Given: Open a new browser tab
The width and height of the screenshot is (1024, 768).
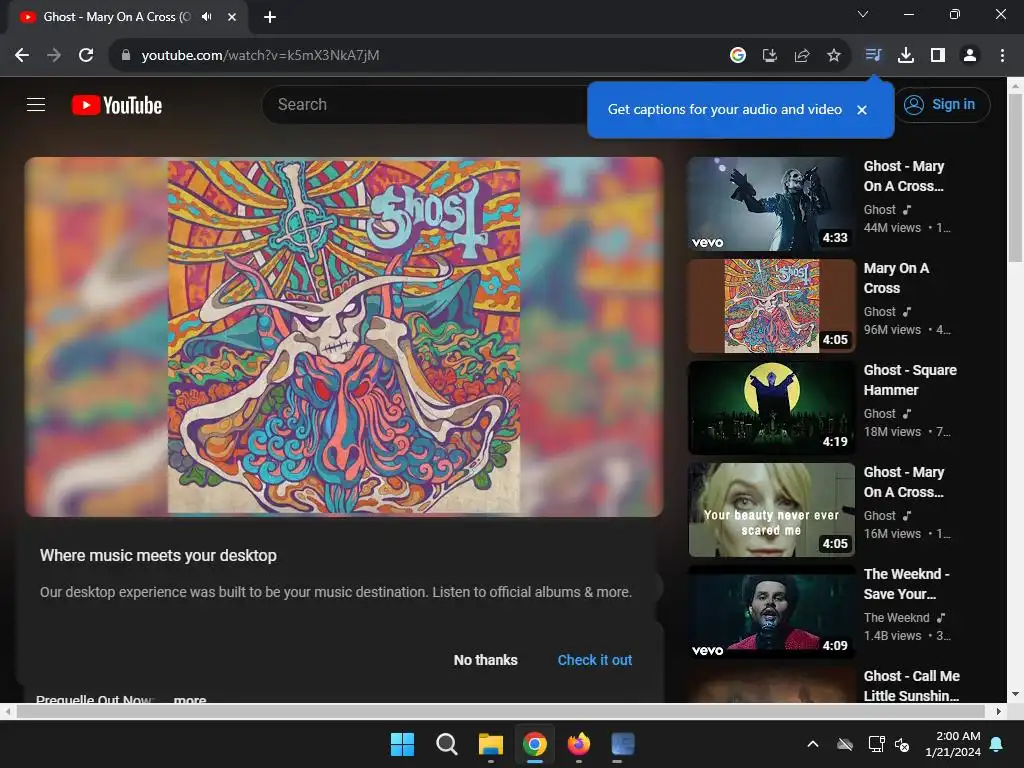Looking at the screenshot, I should point(270,17).
